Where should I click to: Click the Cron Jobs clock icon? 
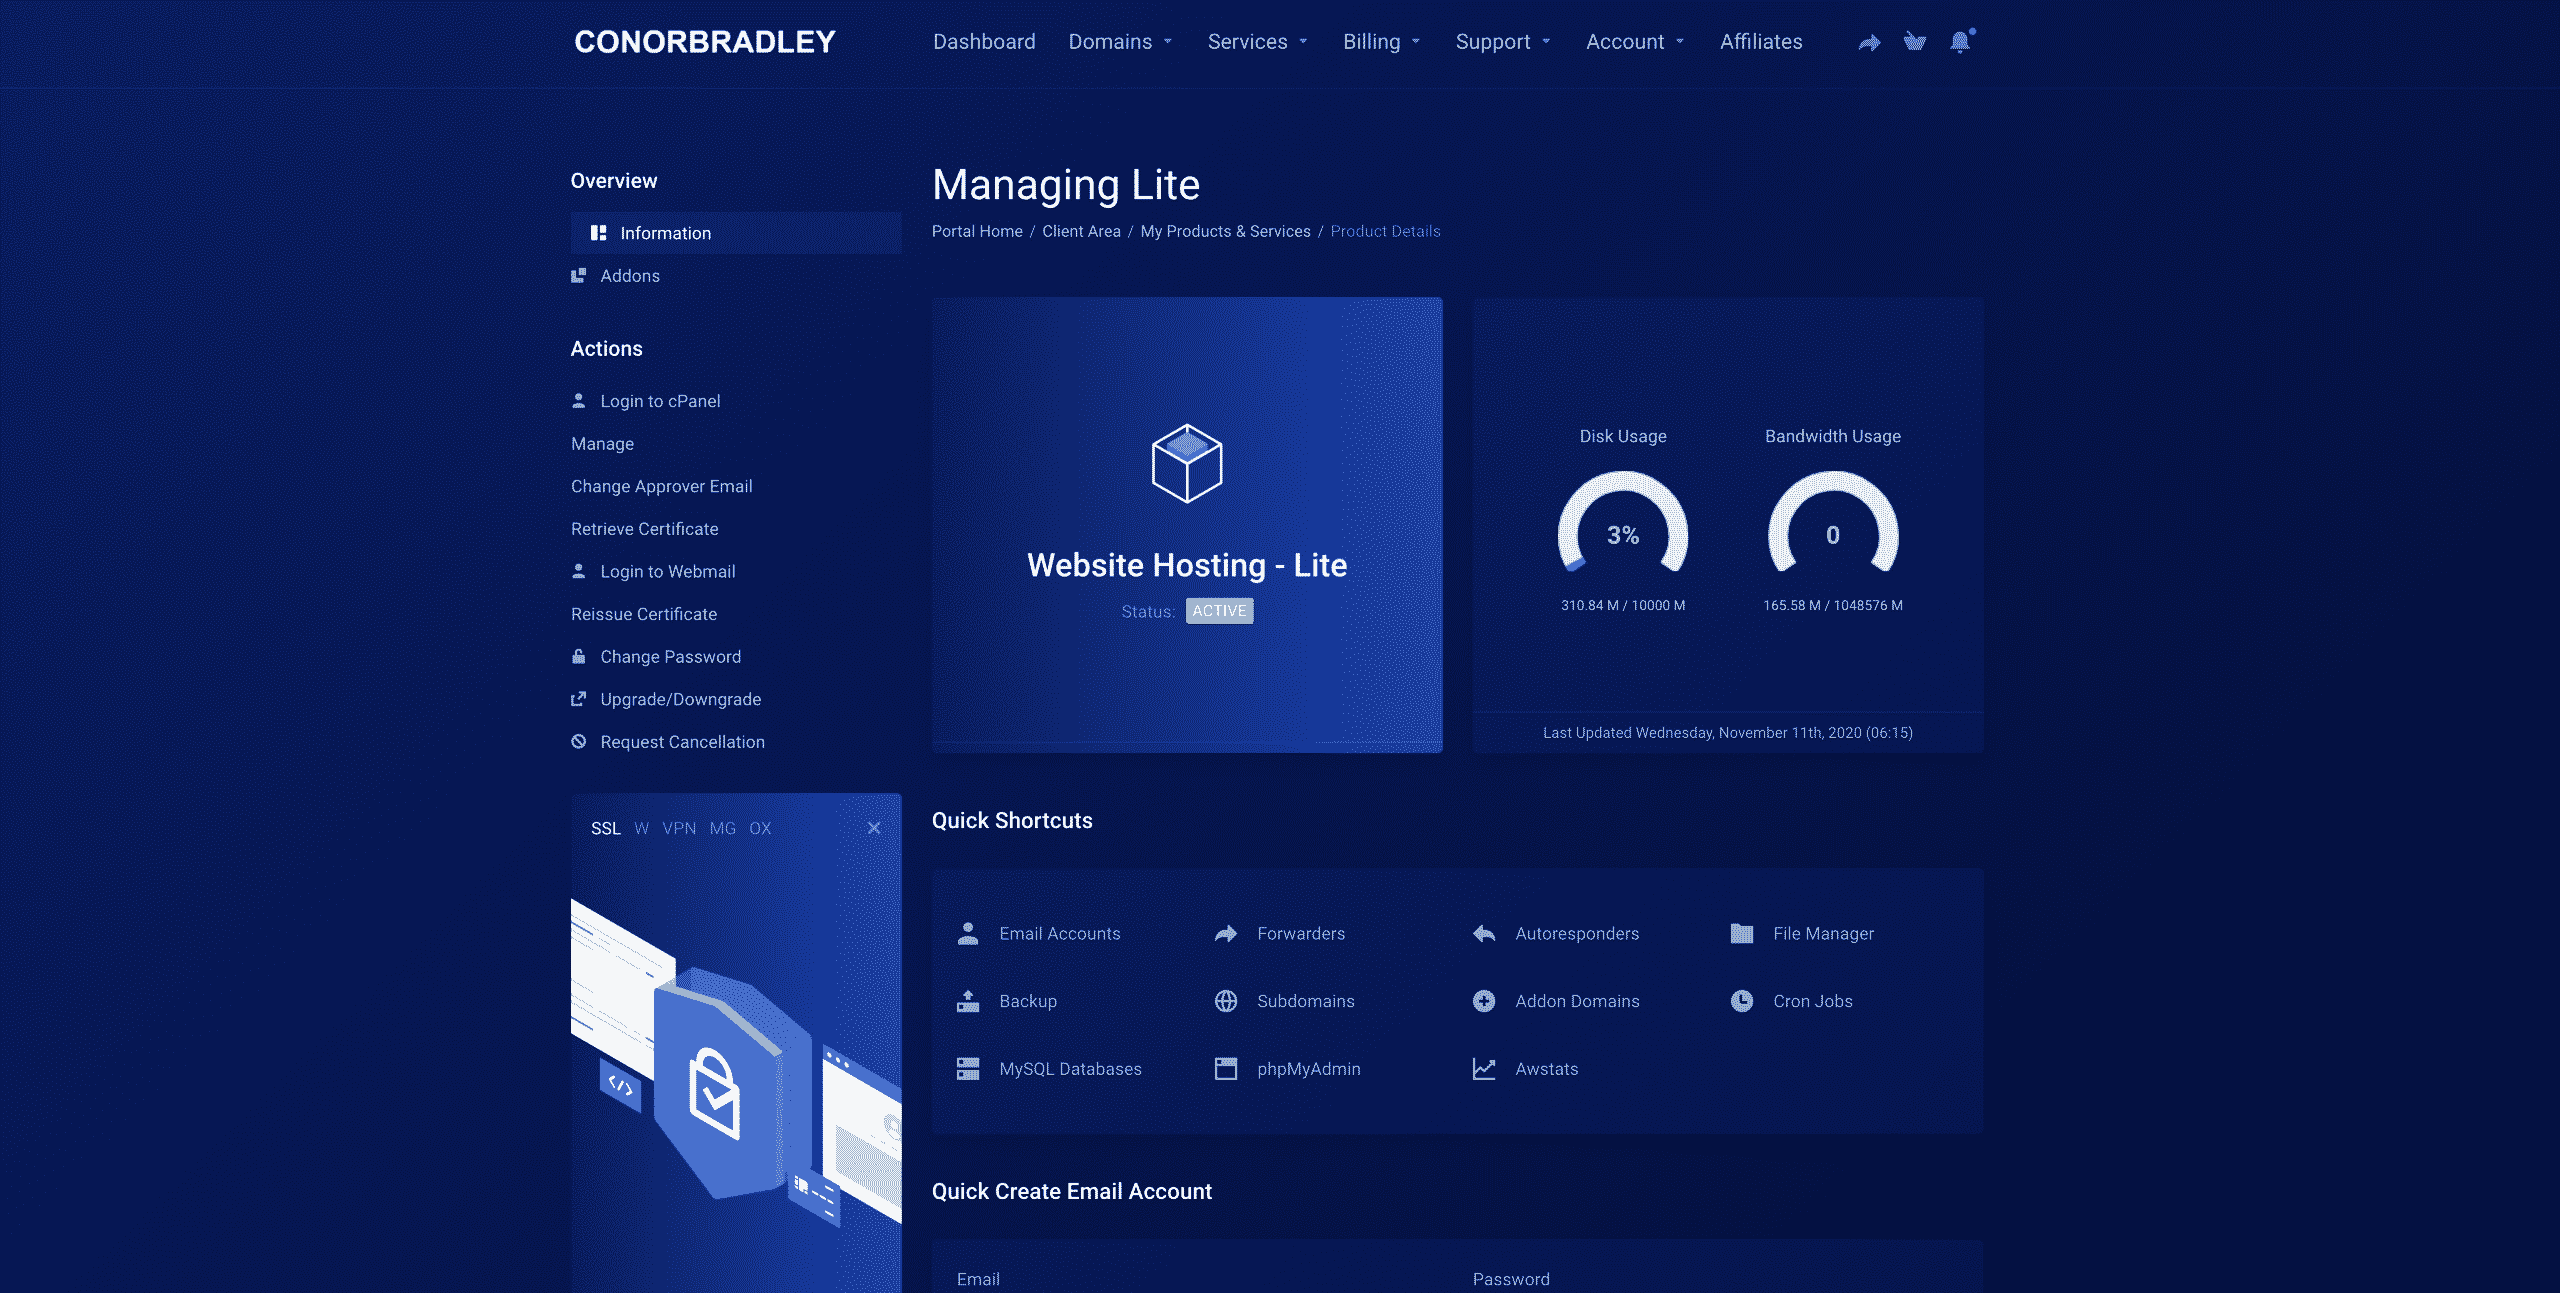tap(1742, 1001)
